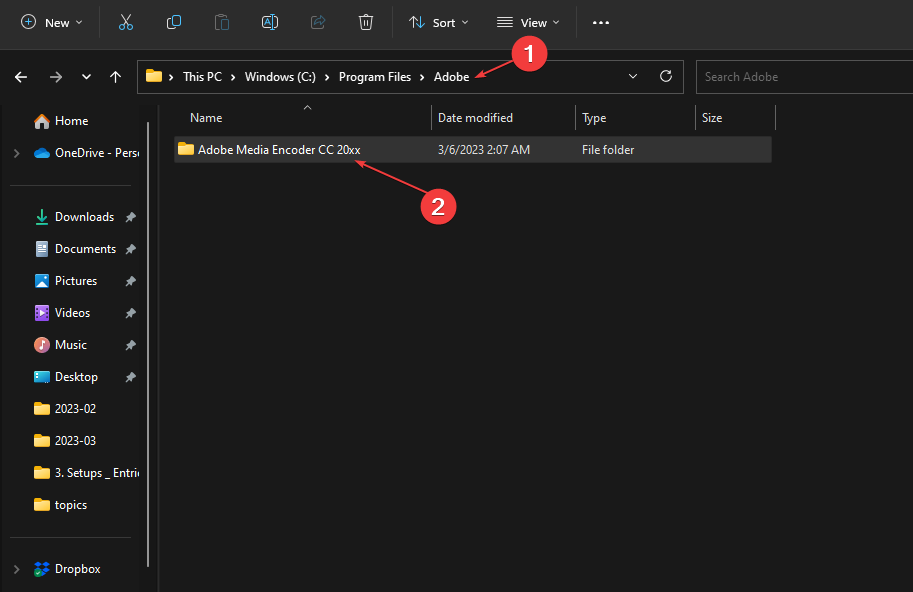Click the Delete (trash) icon
913x592 pixels.
coord(365,21)
